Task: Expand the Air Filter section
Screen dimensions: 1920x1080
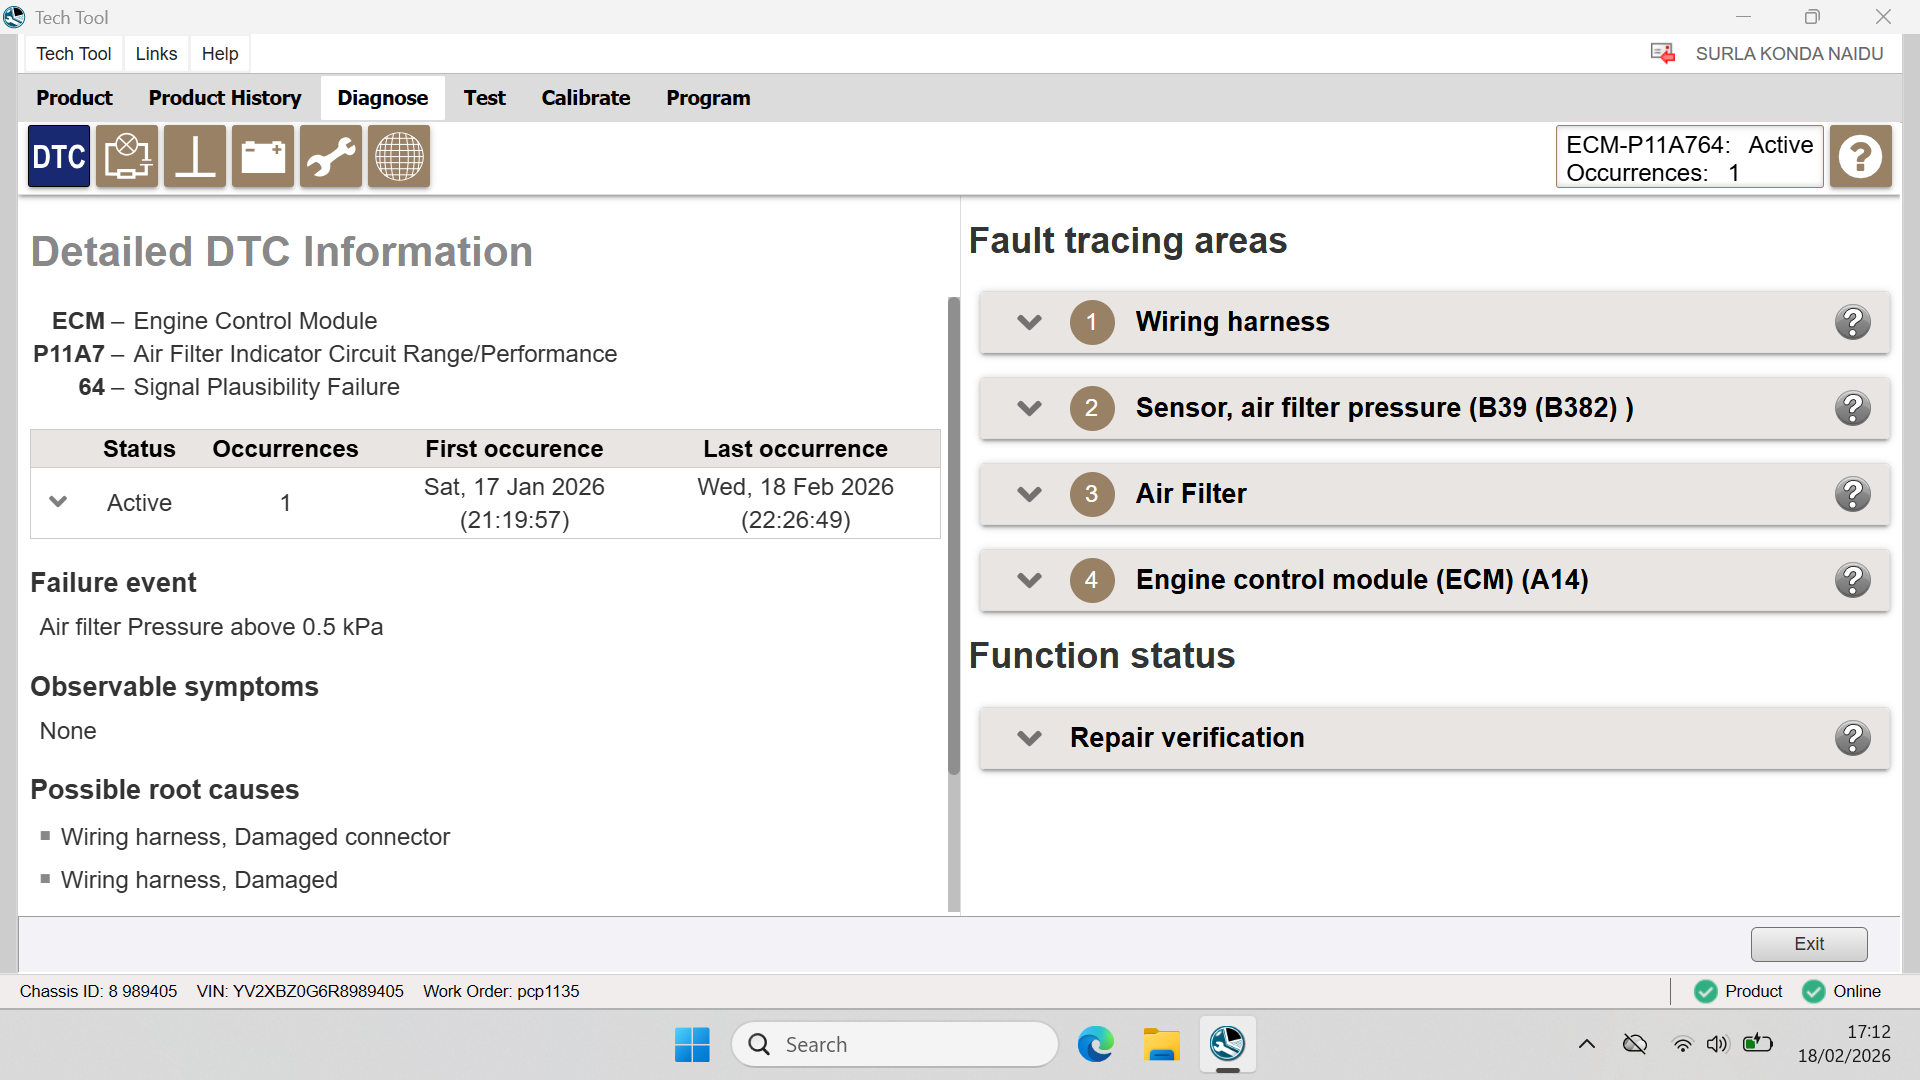Action: [1029, 494]
